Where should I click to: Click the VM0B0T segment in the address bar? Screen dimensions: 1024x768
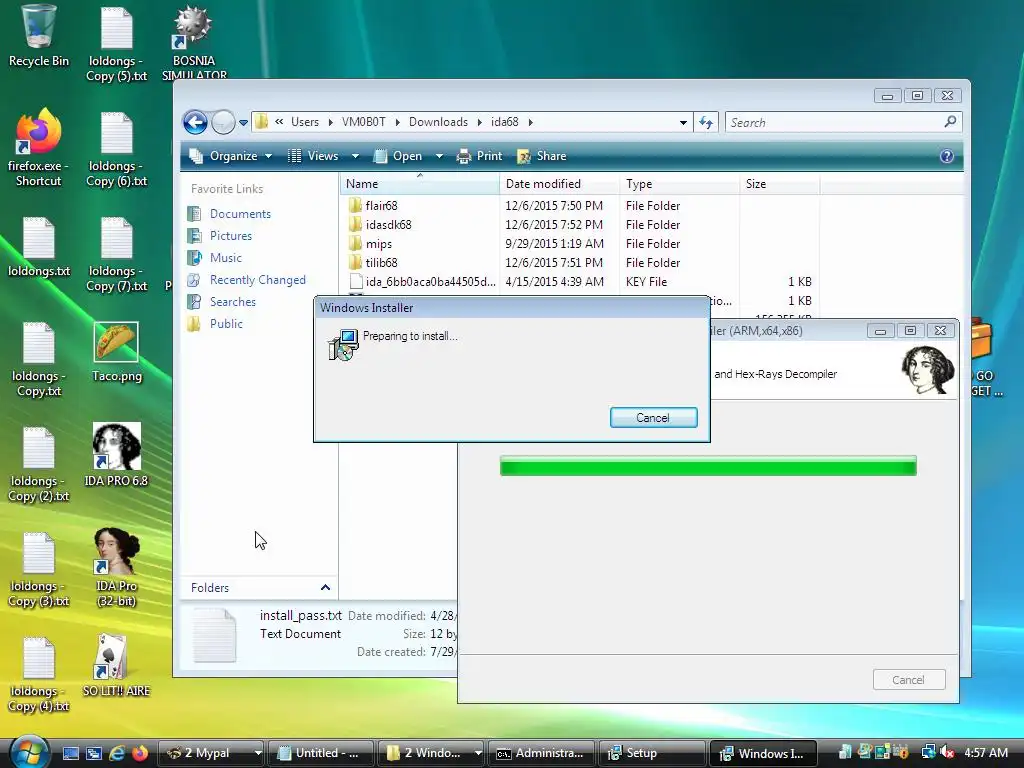point(364,122)
